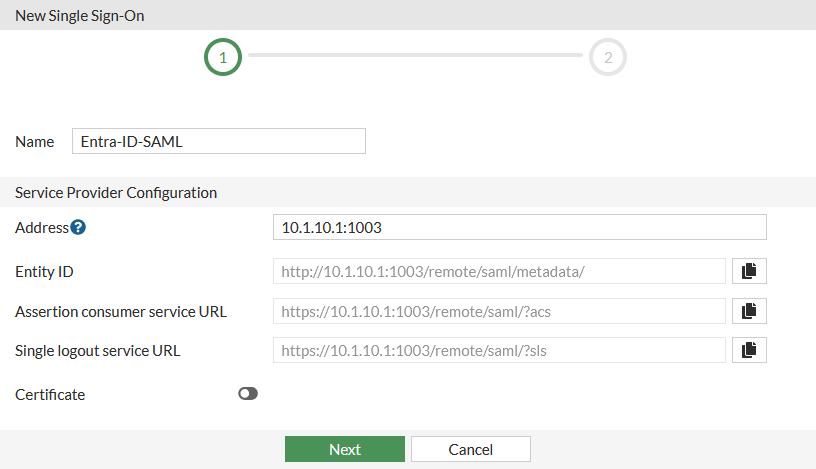Enable the Certificate toggle switch

point(248,394)
